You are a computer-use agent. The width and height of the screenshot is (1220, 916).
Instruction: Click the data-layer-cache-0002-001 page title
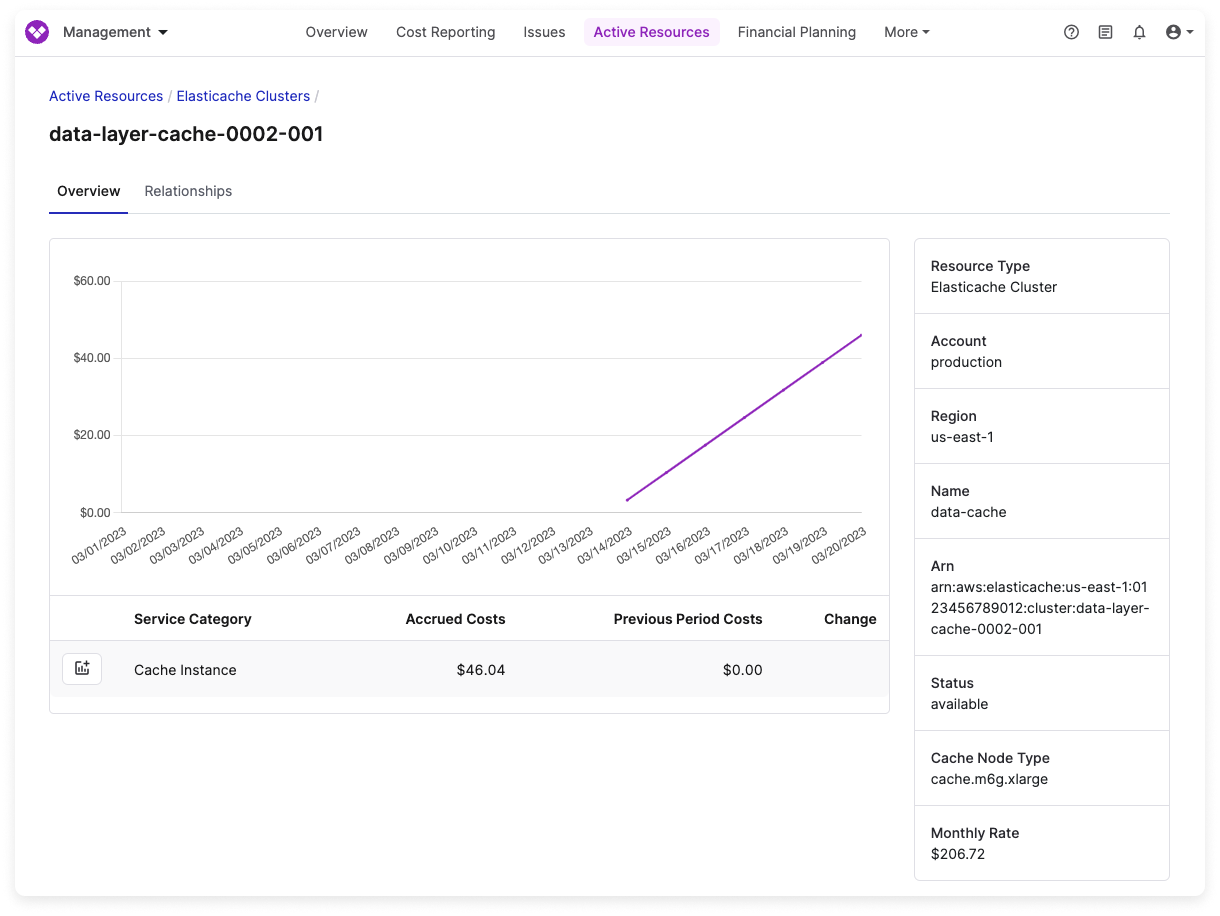186,134
